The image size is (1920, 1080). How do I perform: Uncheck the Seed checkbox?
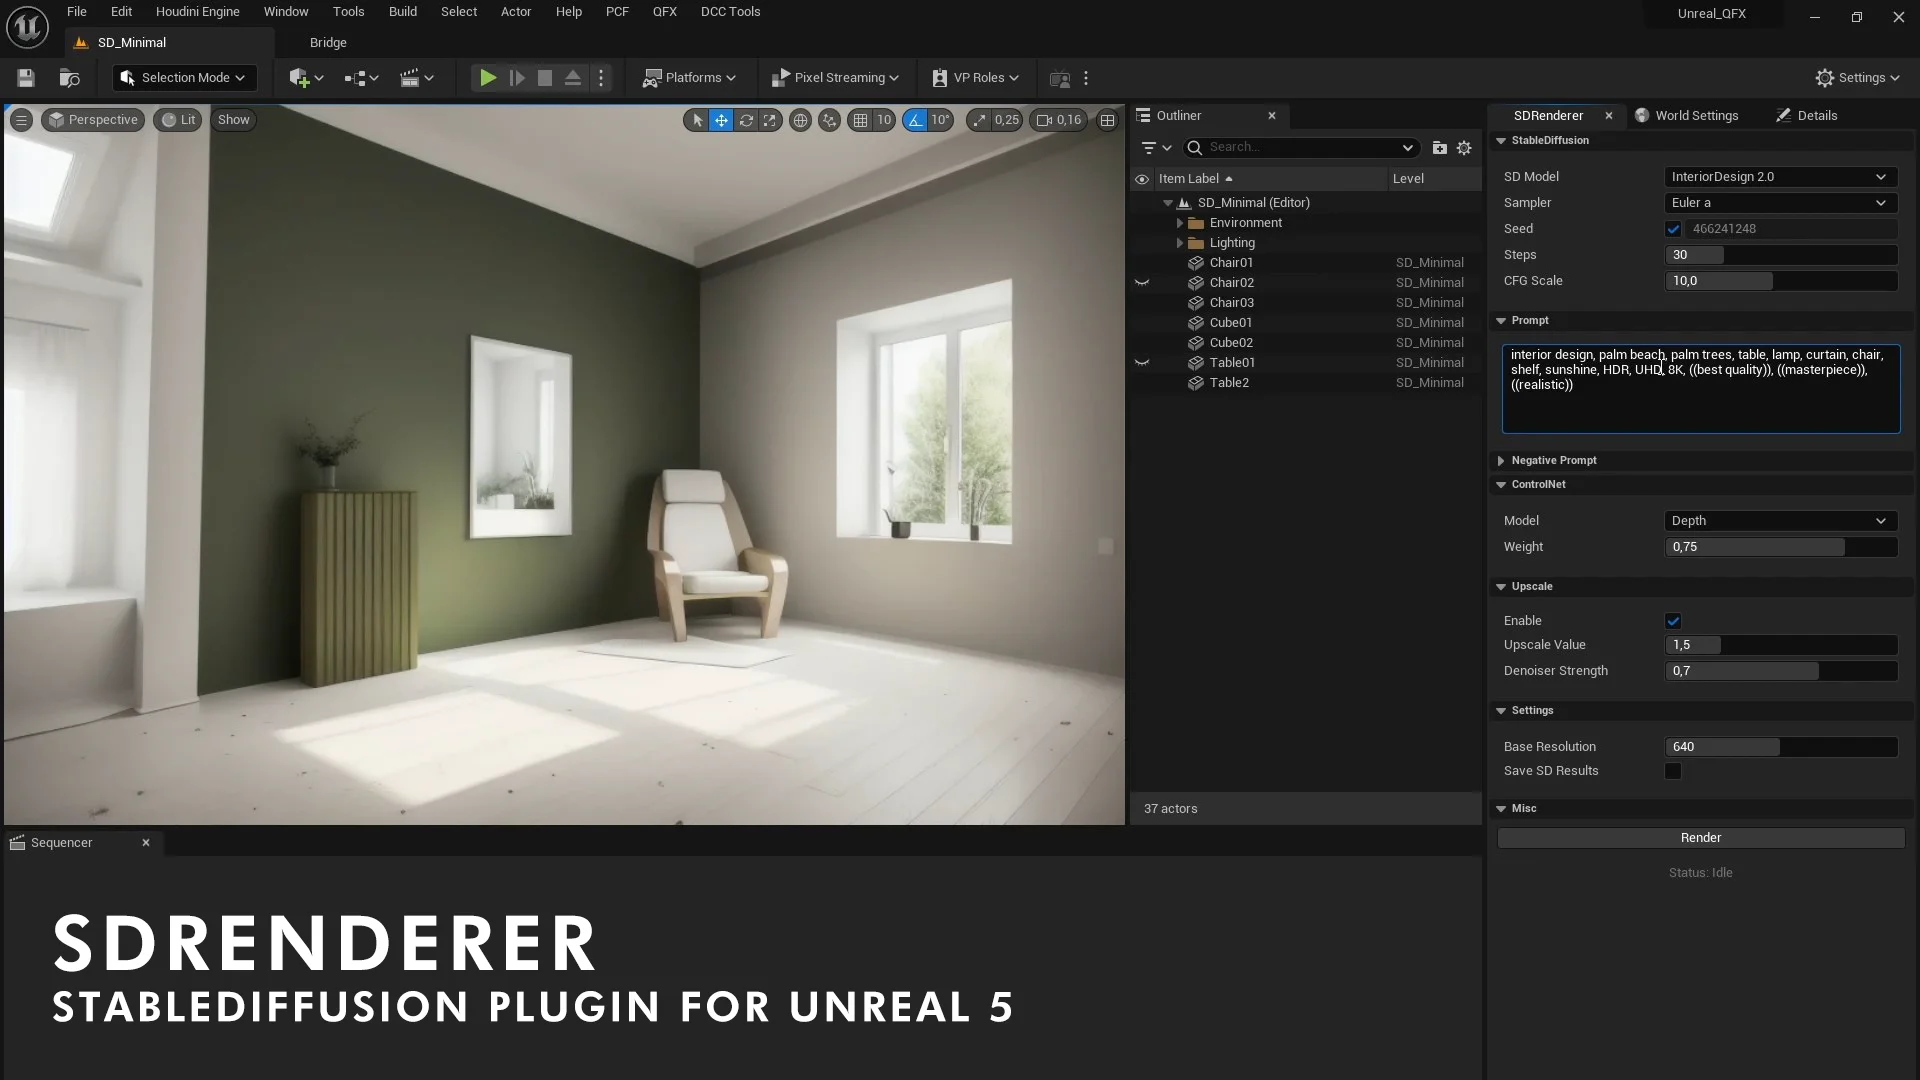tap(1674, 229)
